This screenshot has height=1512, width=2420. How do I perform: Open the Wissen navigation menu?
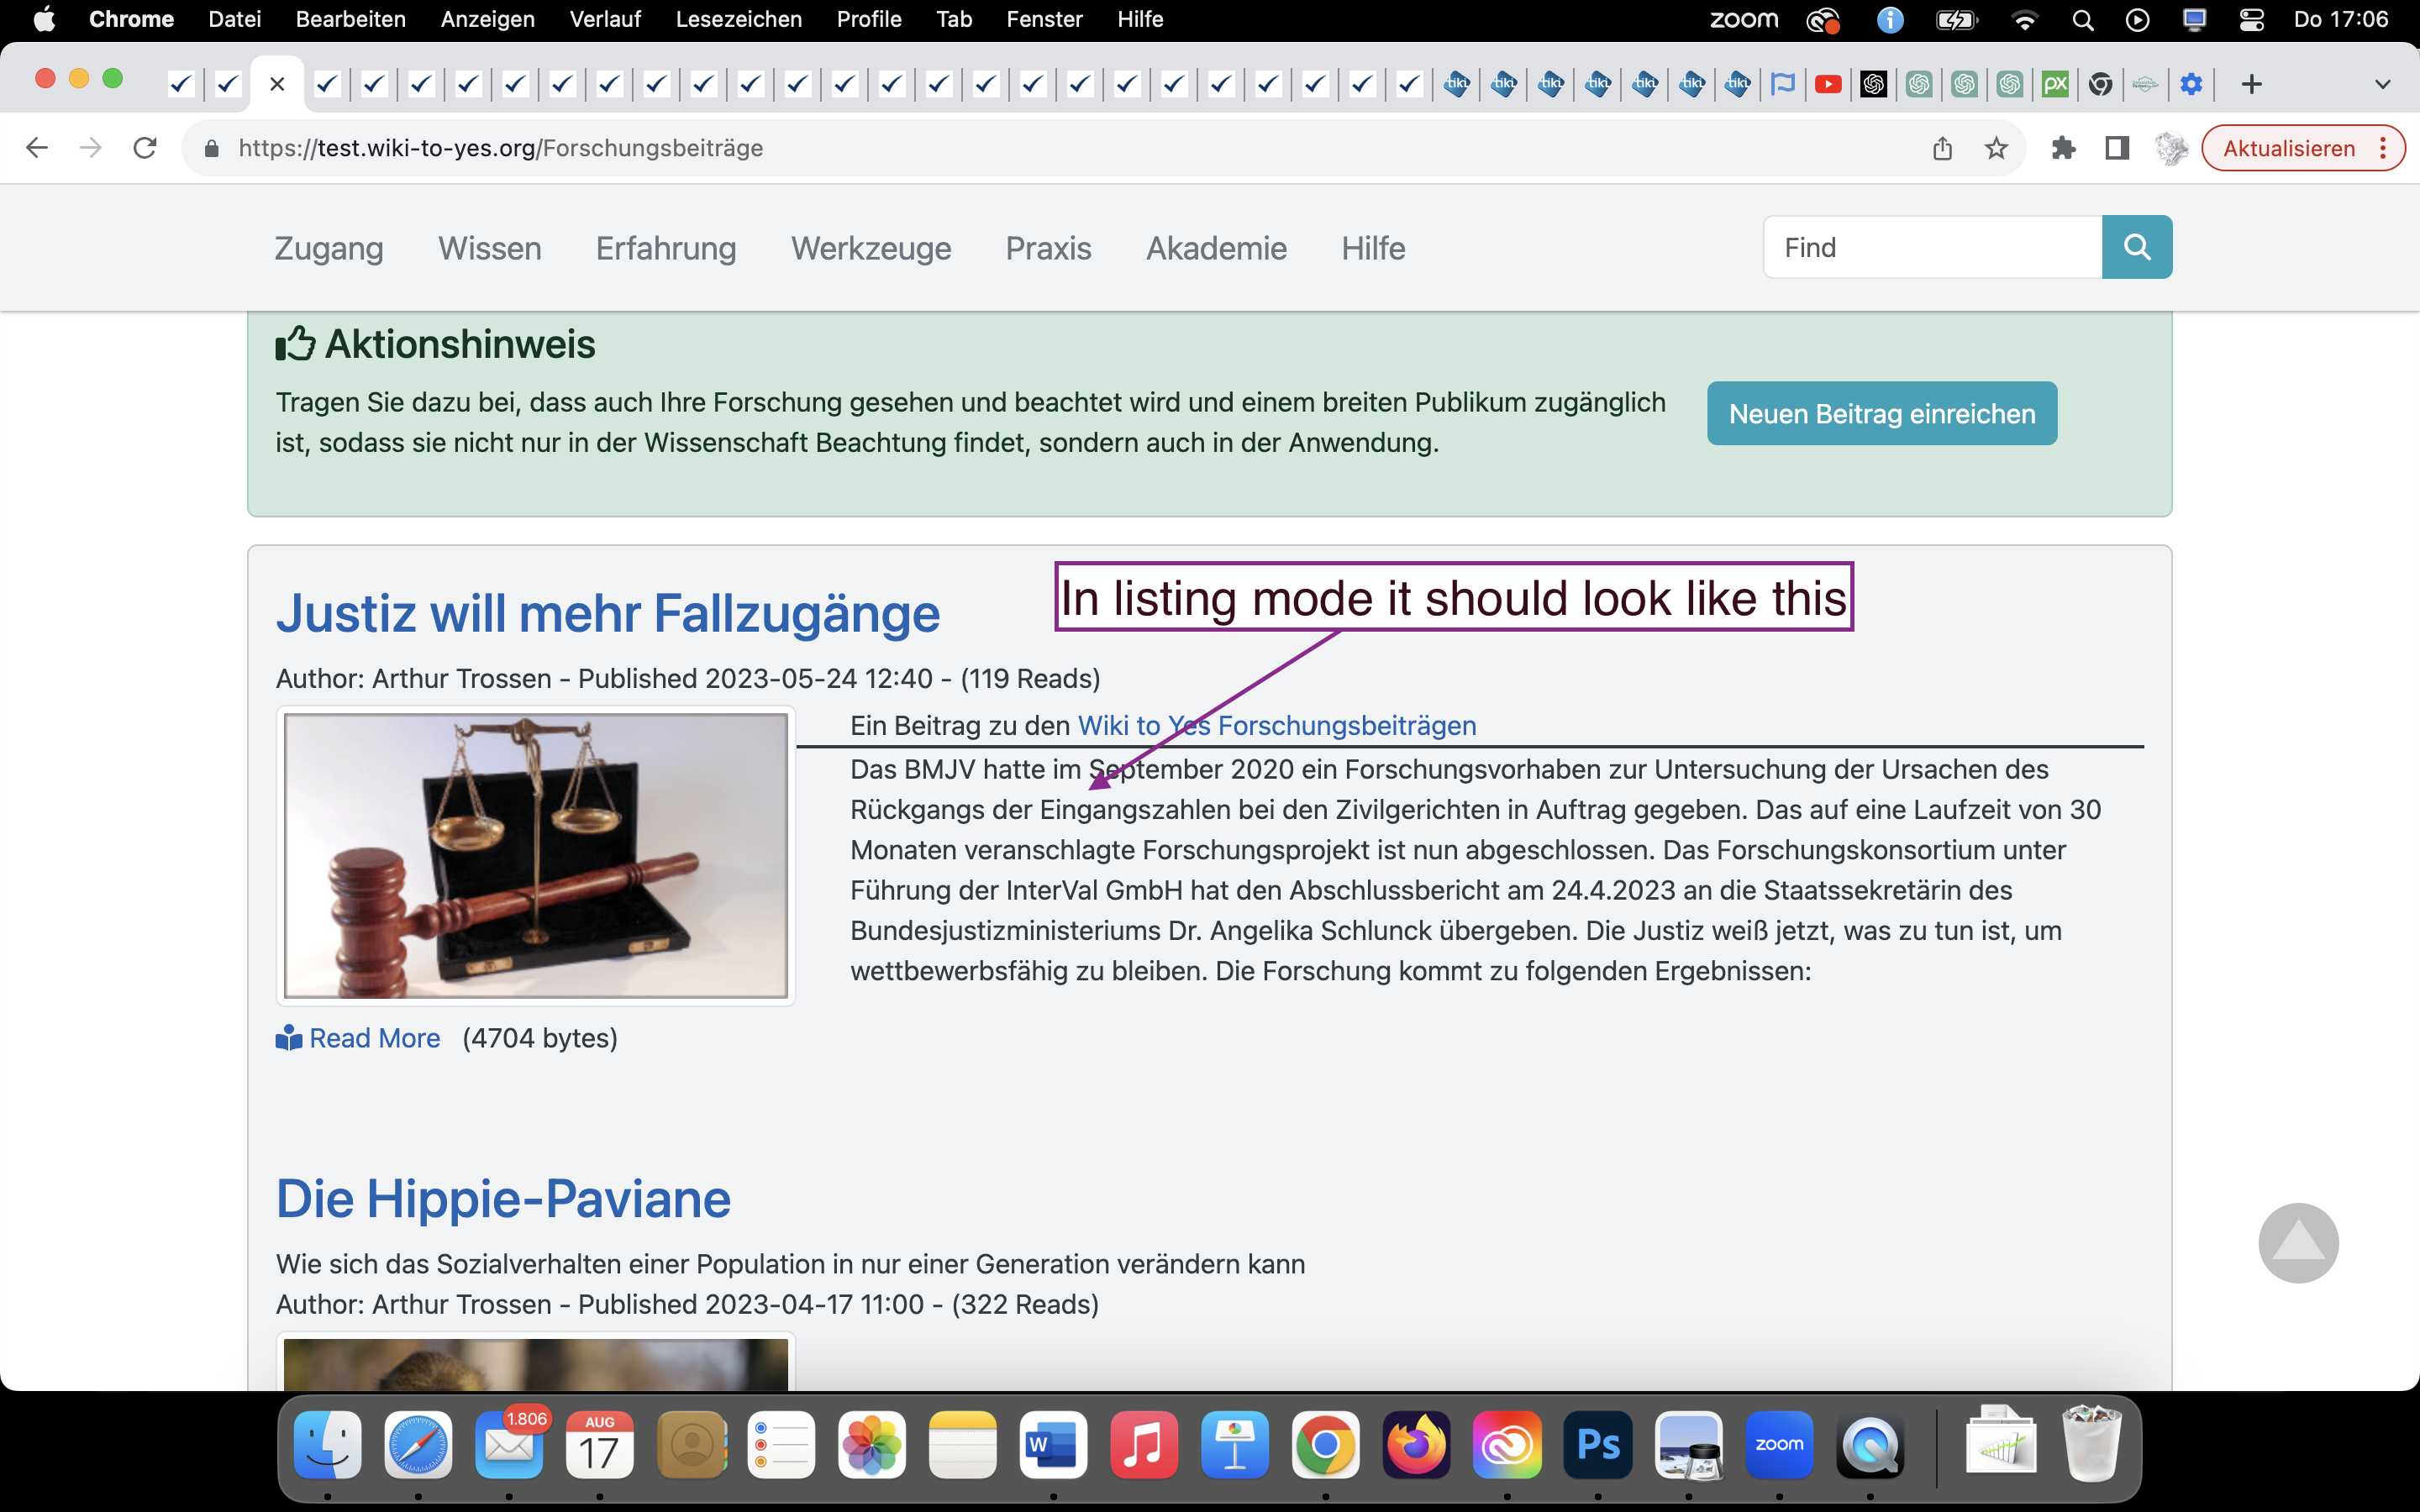click(489, 248)
